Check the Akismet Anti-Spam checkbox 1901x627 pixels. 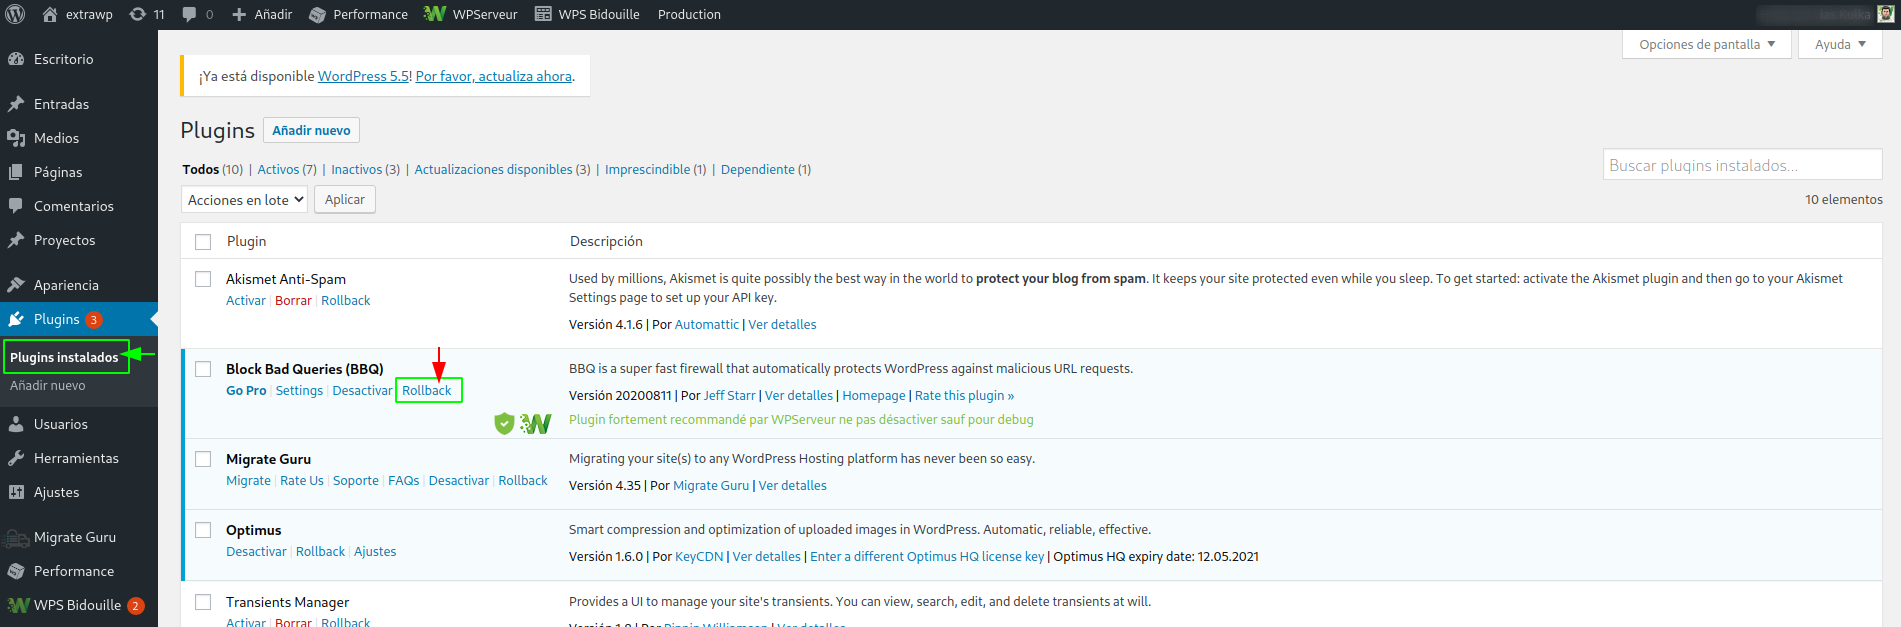point(203,279)
